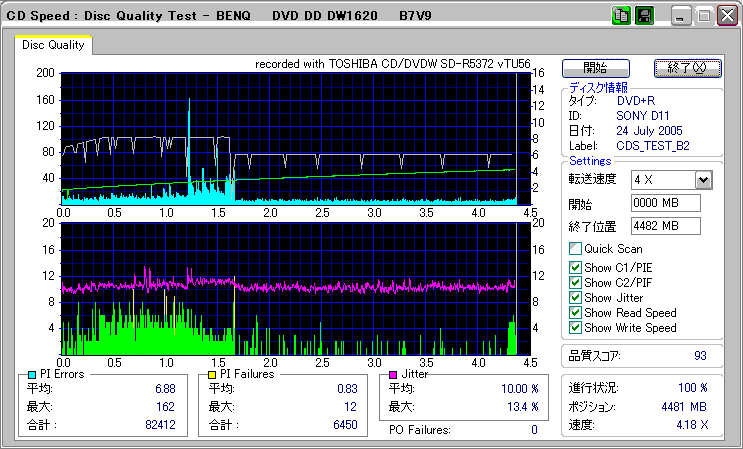The width and height of the screenshot is (743, 449).
Task: Uncheck Show C1/PIE option
Action: [x=575, y=268]
